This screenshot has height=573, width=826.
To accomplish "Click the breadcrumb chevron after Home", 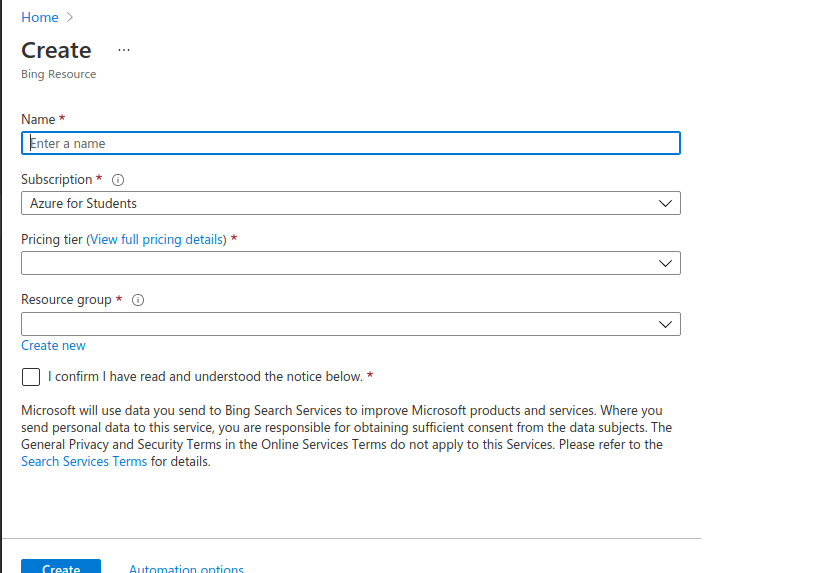I will click(x=70, y=17).
